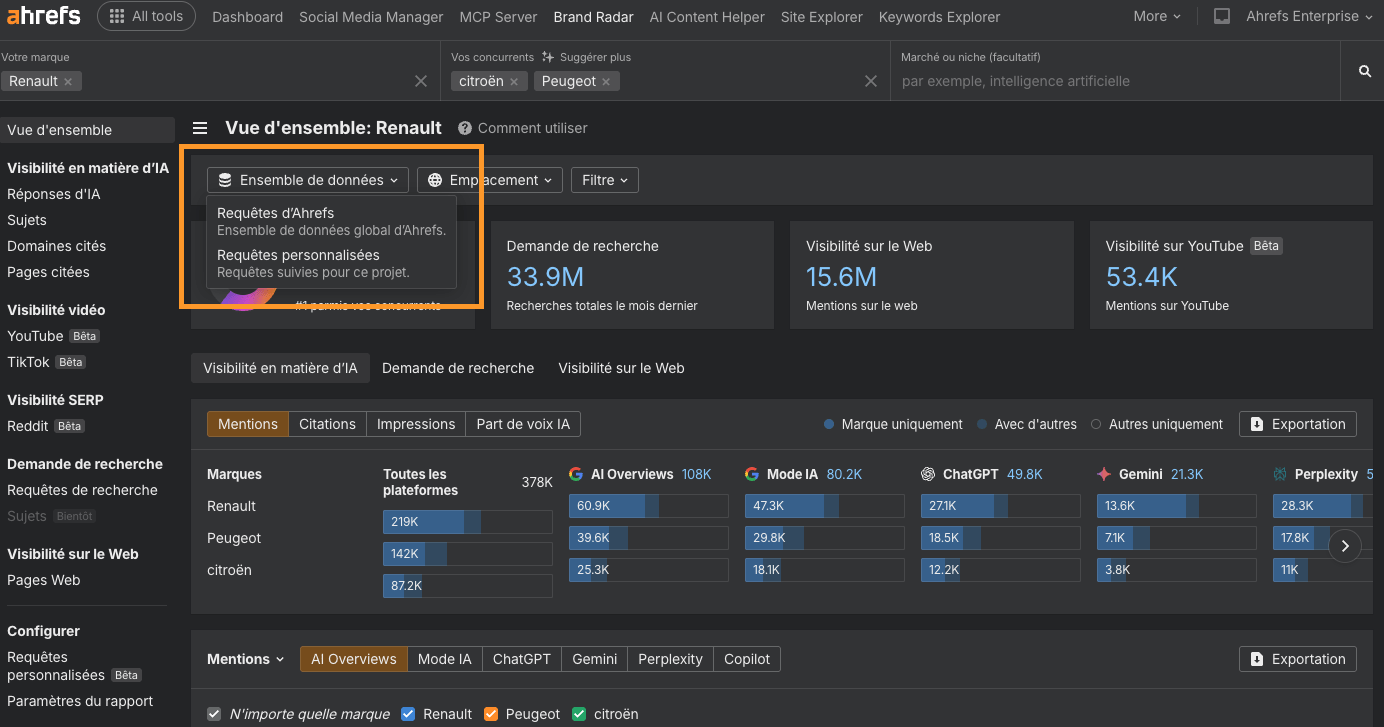Click the top Exportation button

pyautogui.click(x=1297, y=424)
